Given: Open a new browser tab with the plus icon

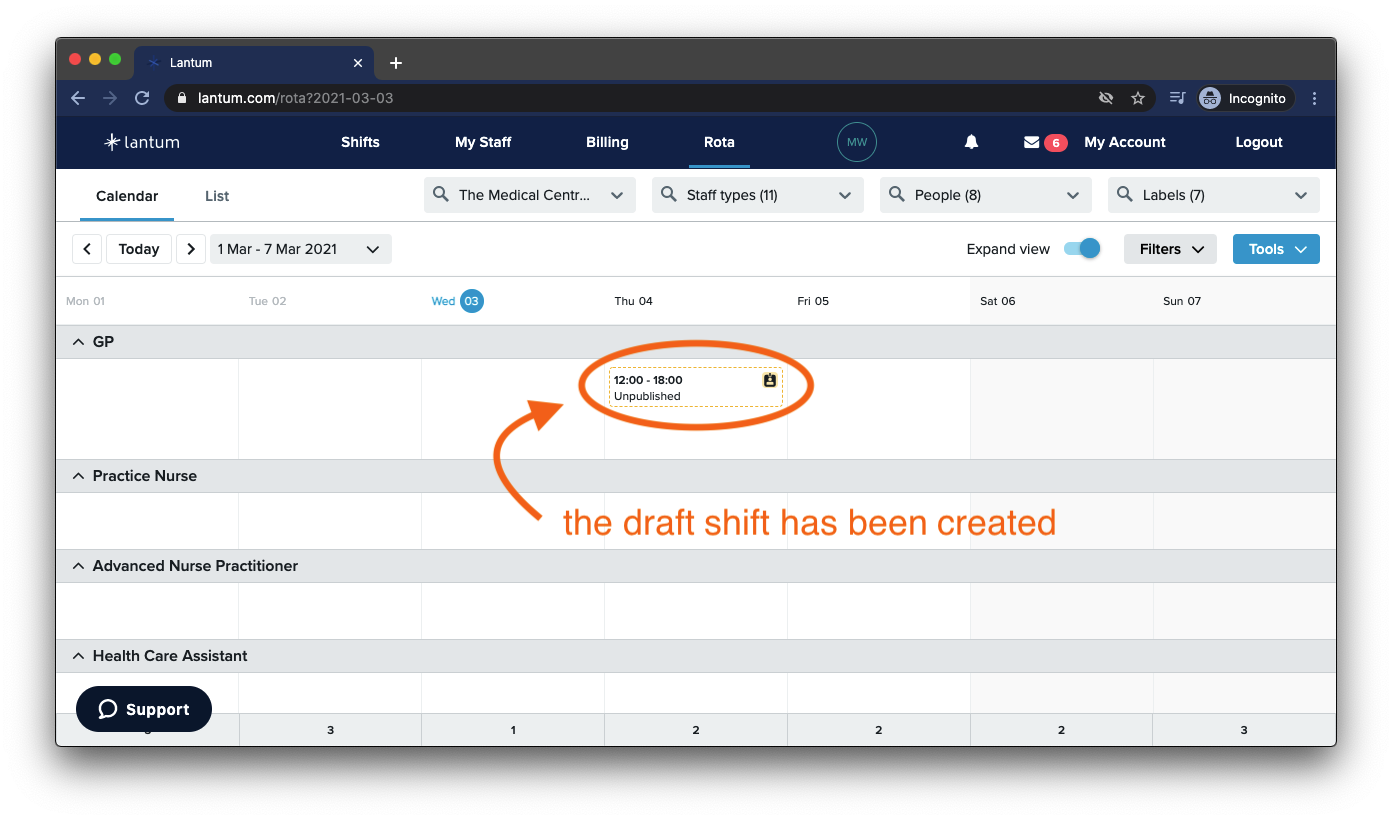Looking at the screenshot, I should pyautogui.click(x=396, y=63).
